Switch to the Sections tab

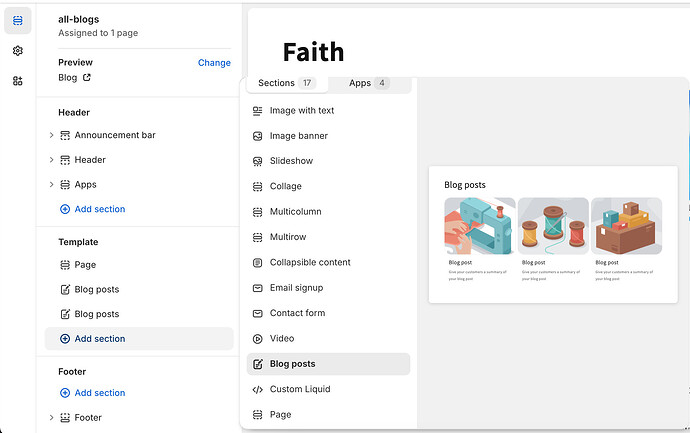(287, 83)
